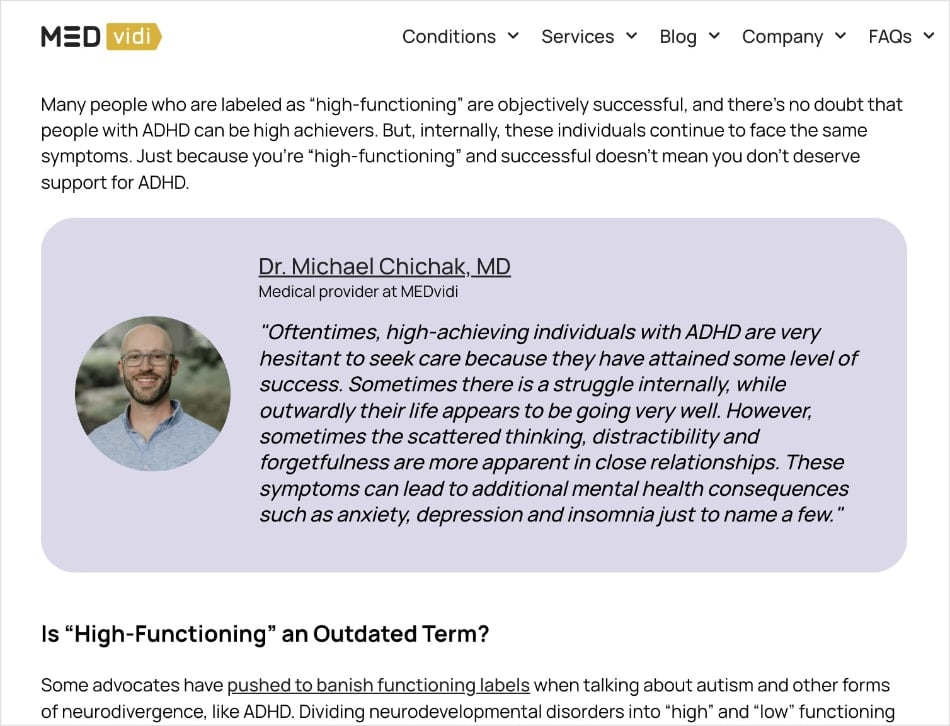The image size is (950, 726).
Task: Expand the FAQs navigation item
Action: 927,37
